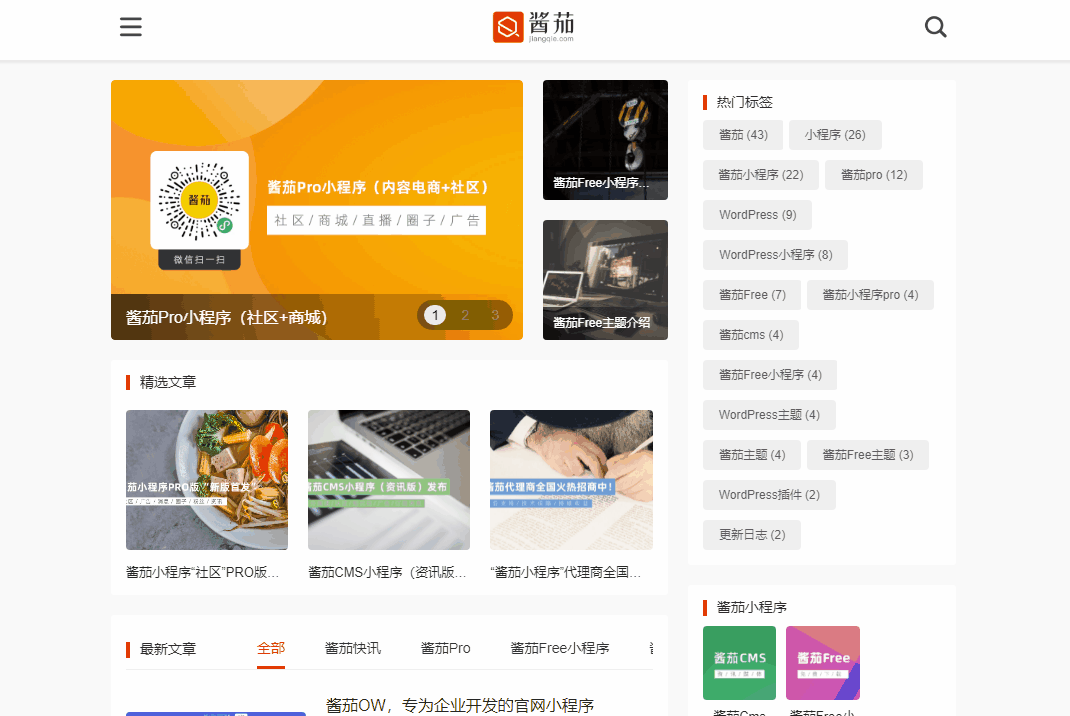Click the 酱茄小程序 PRO版 food thumbnail
The width and height of the screenshot is (1070, 716).
point(207,479)
